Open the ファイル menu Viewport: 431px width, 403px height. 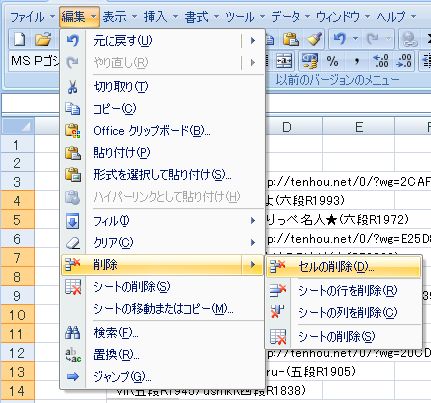click(x=32, y=17)
